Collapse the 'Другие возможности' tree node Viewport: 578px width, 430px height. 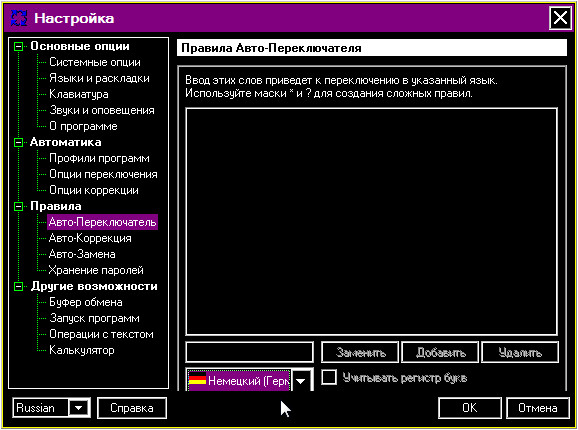18,286
